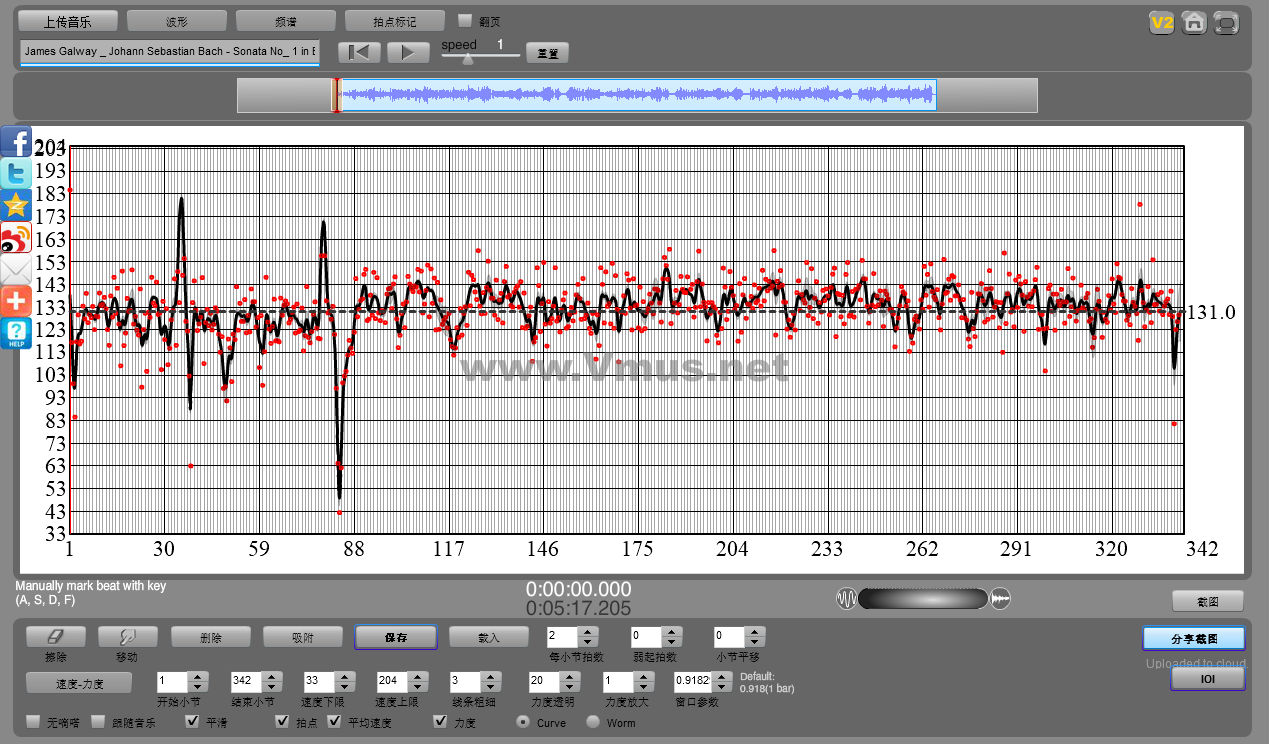The image size is (1269, 744).
Task: Click the 开始小节 start-bar value field showing 1
Action: [172, 682]
